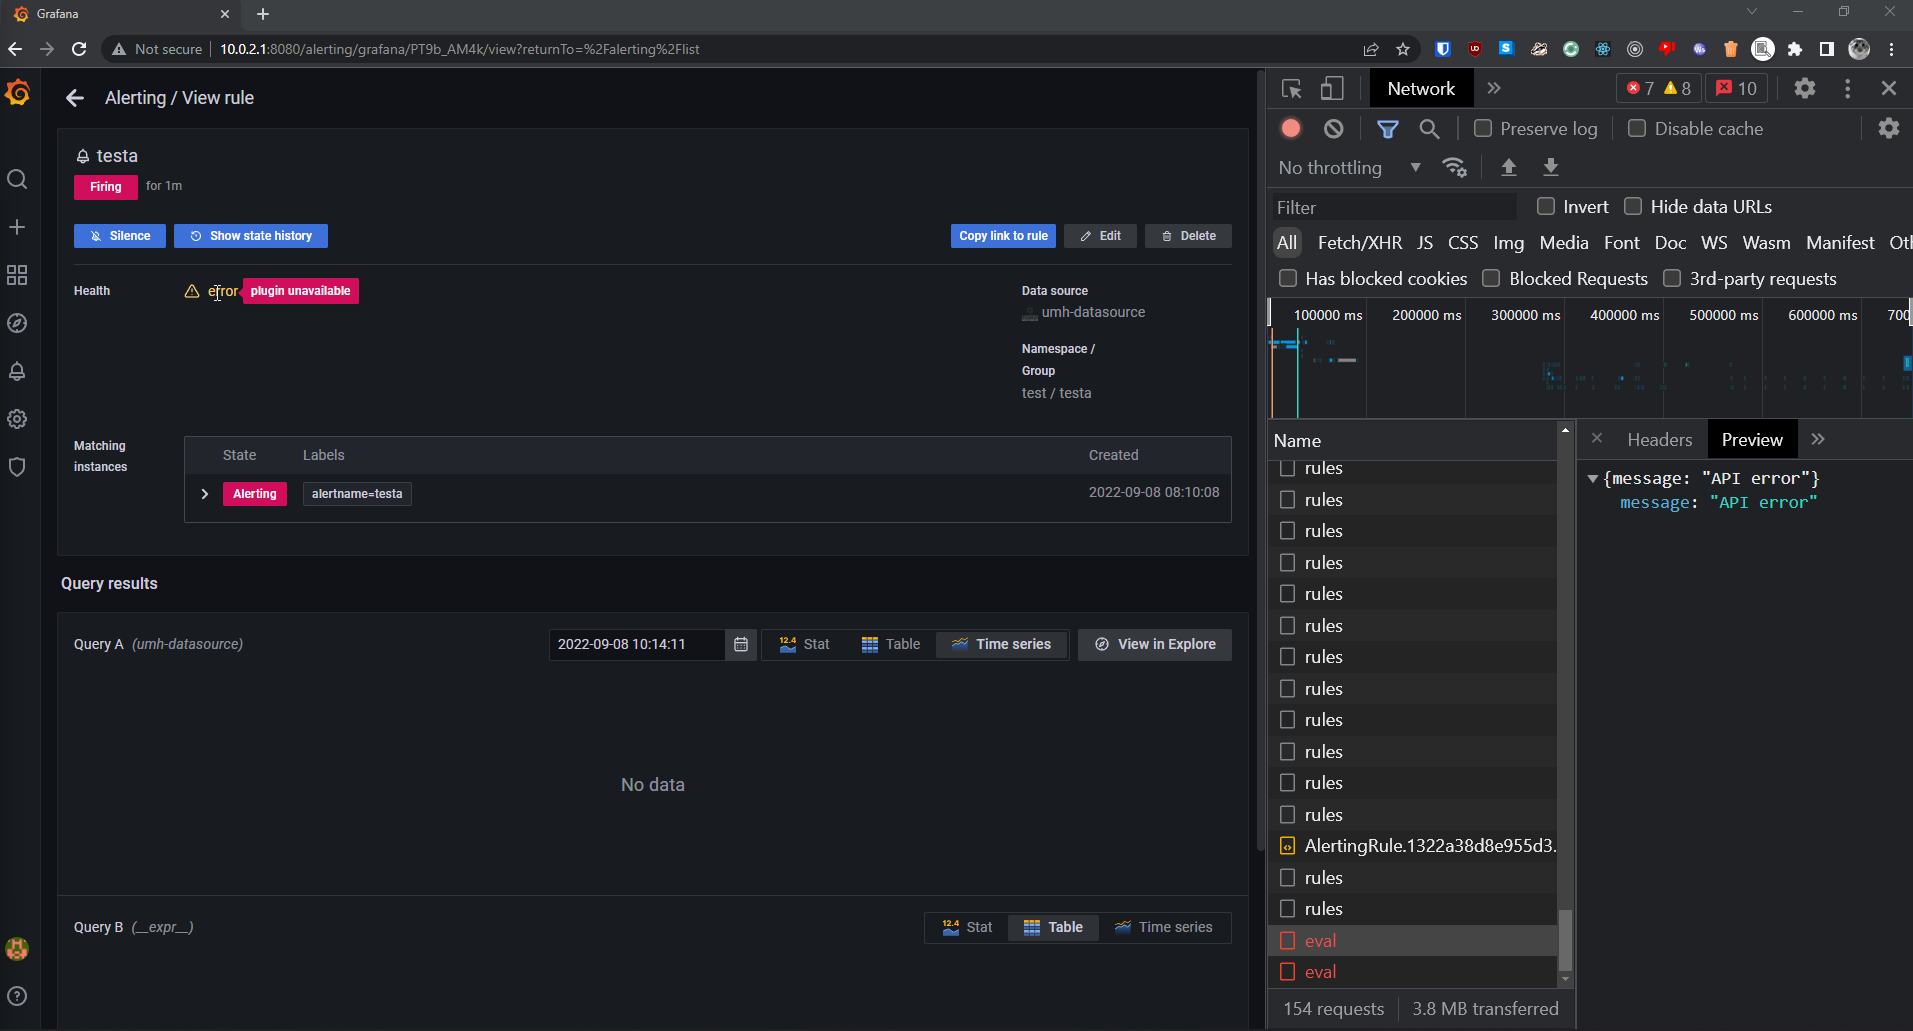Screen dimensions: 1913x1031
Task: Open Explore via the compass icon in sidebar
Action: pyautogui.click(x=17, y=323)
